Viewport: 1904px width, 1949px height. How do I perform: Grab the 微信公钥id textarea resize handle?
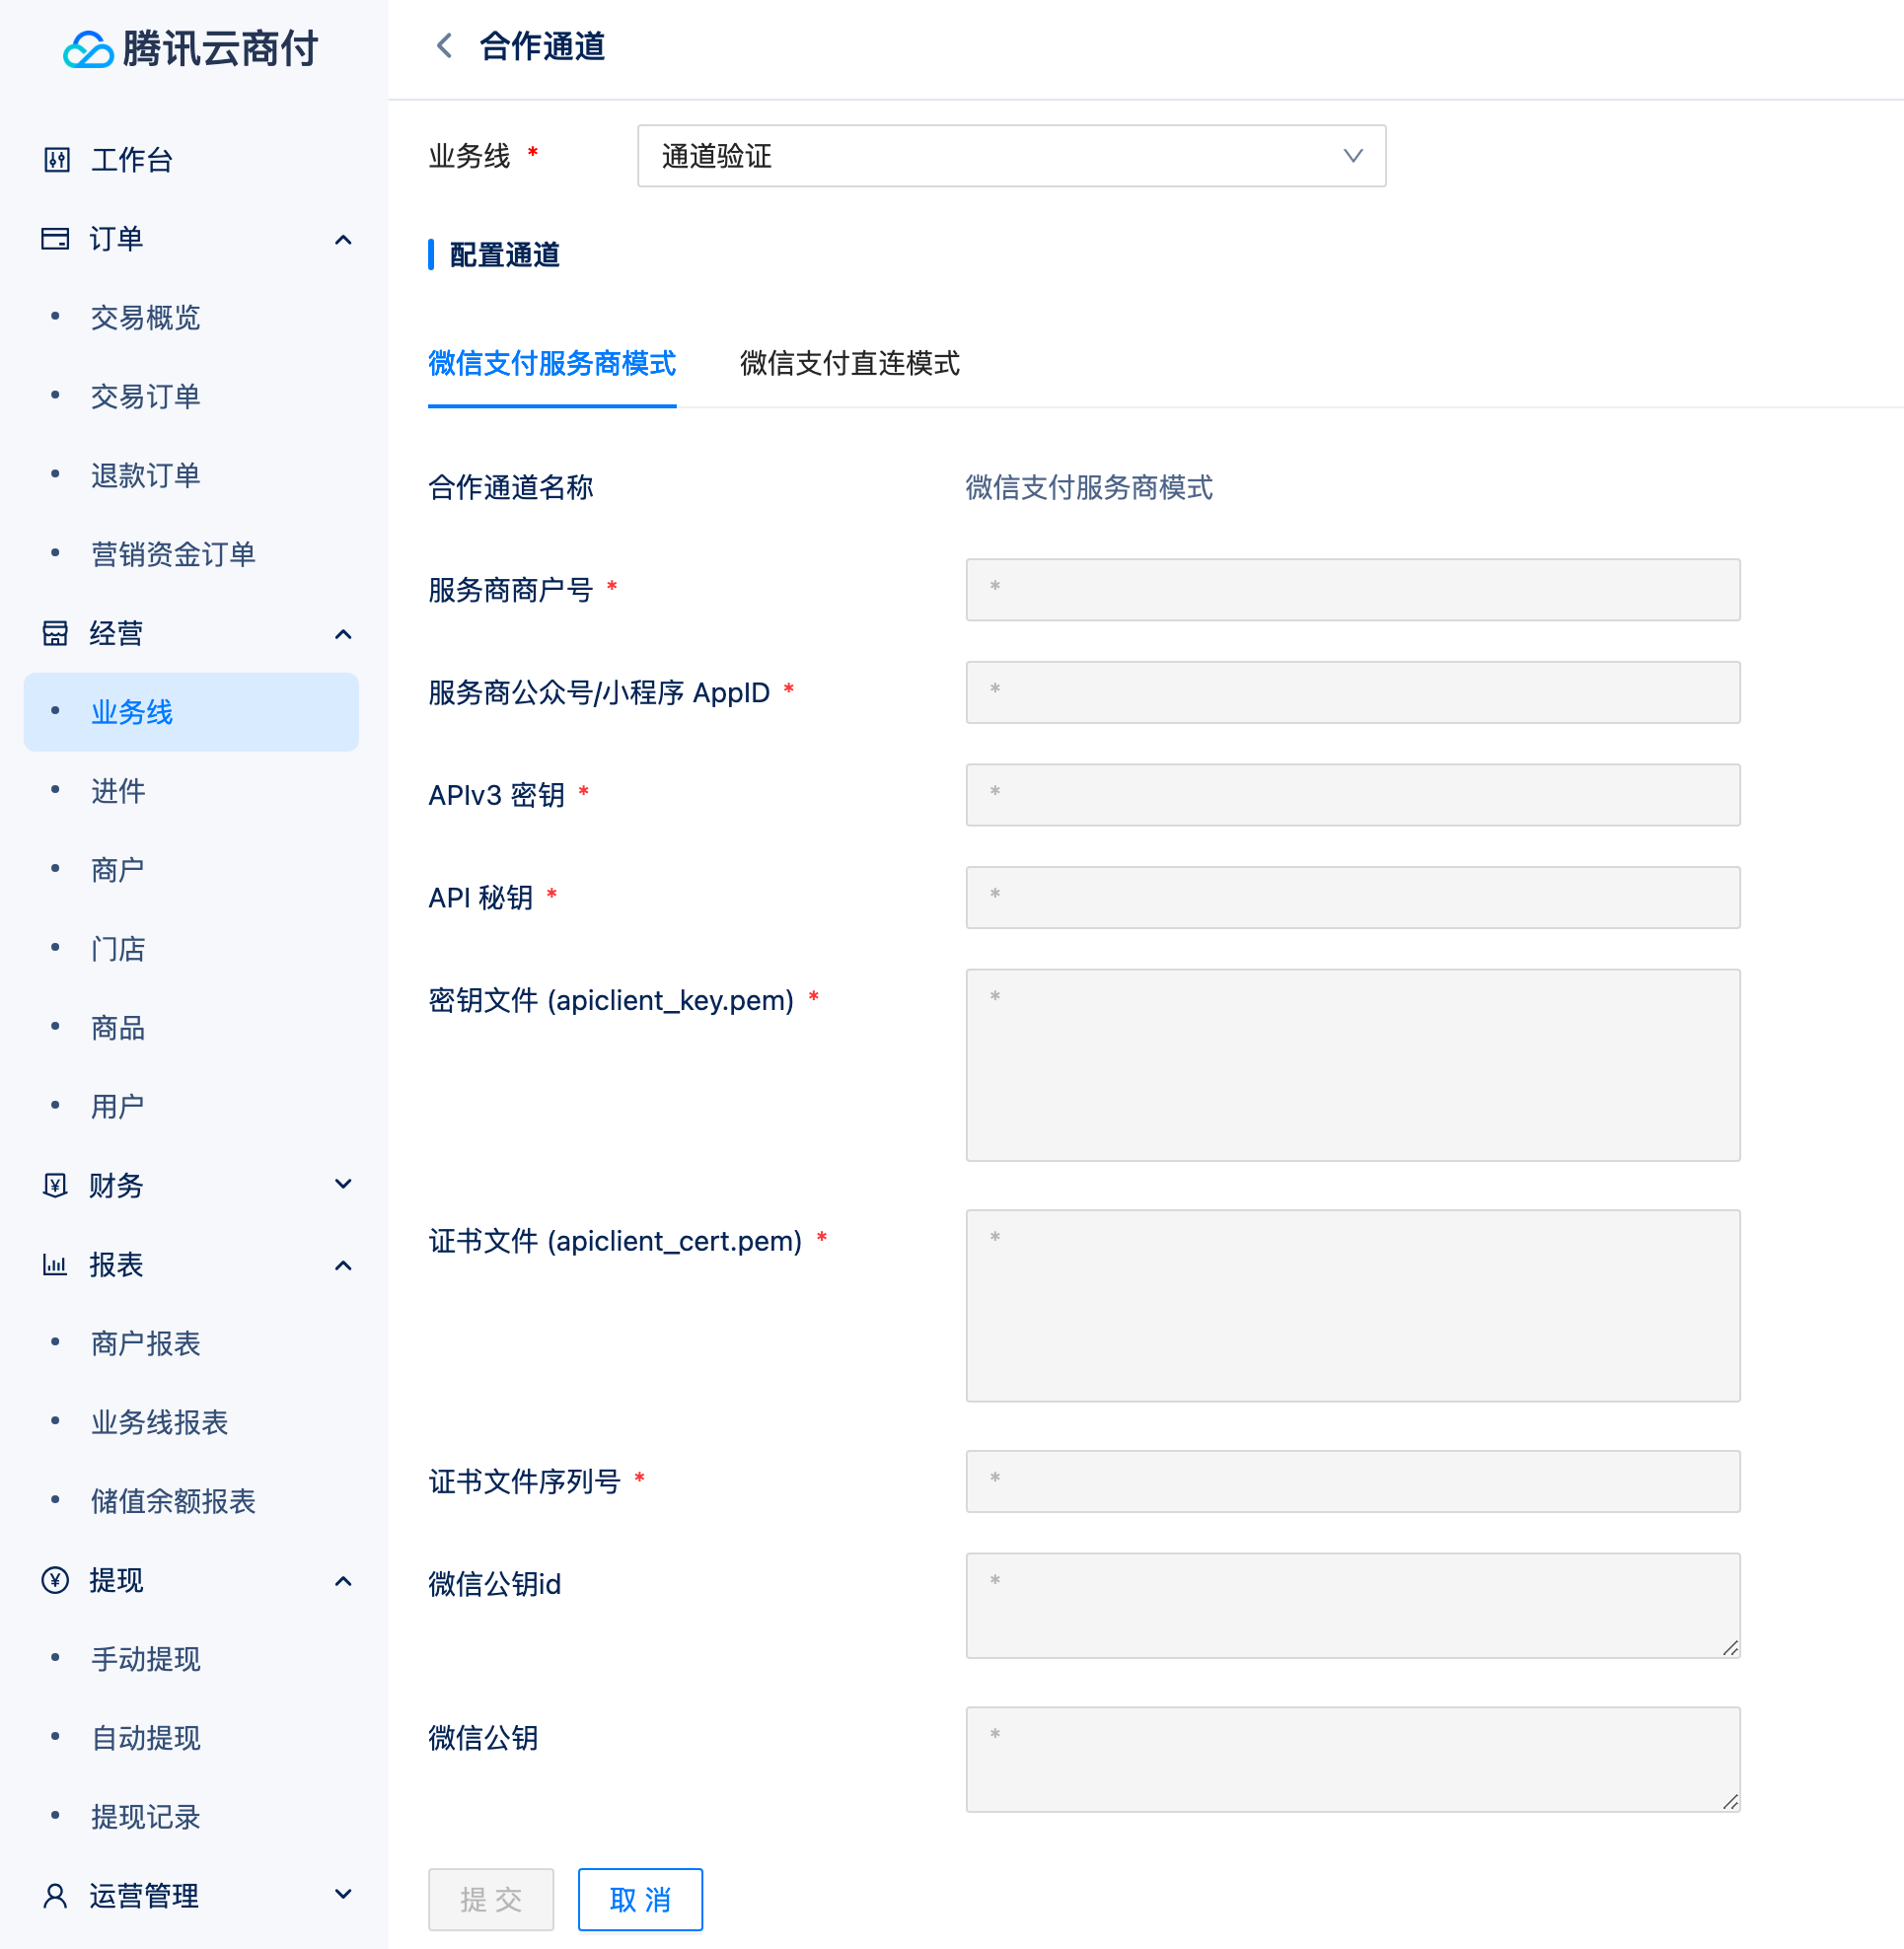[x=1730, y=1648]
